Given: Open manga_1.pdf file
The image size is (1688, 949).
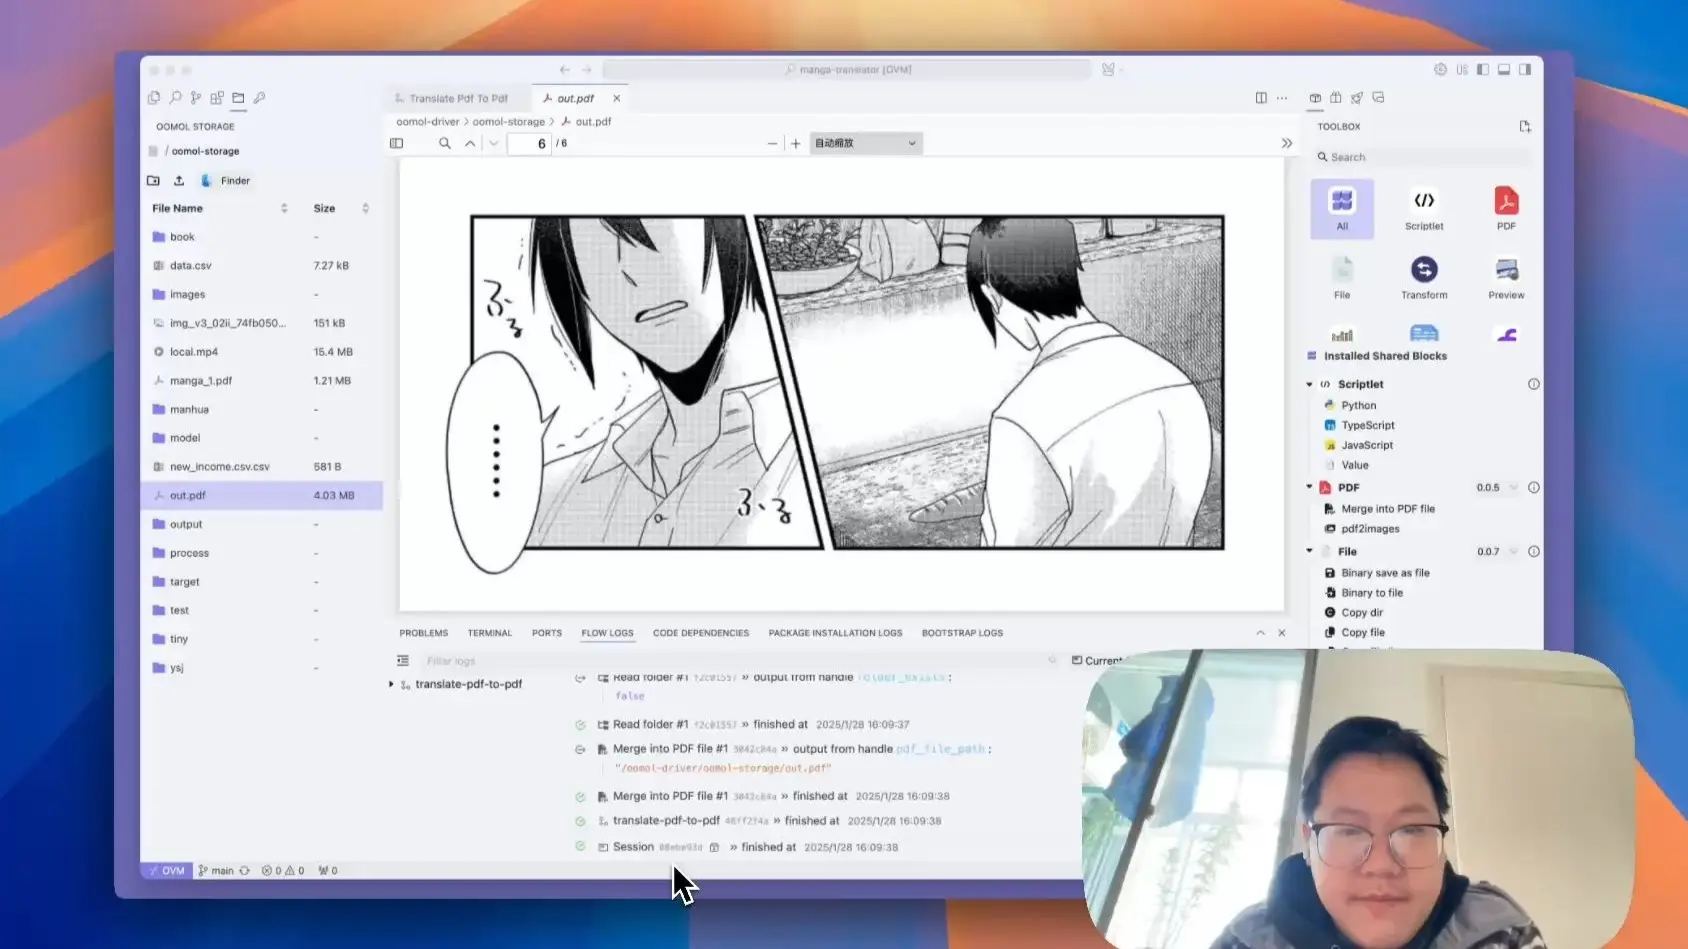Looking at the screenshot, I should pos(261,381).
